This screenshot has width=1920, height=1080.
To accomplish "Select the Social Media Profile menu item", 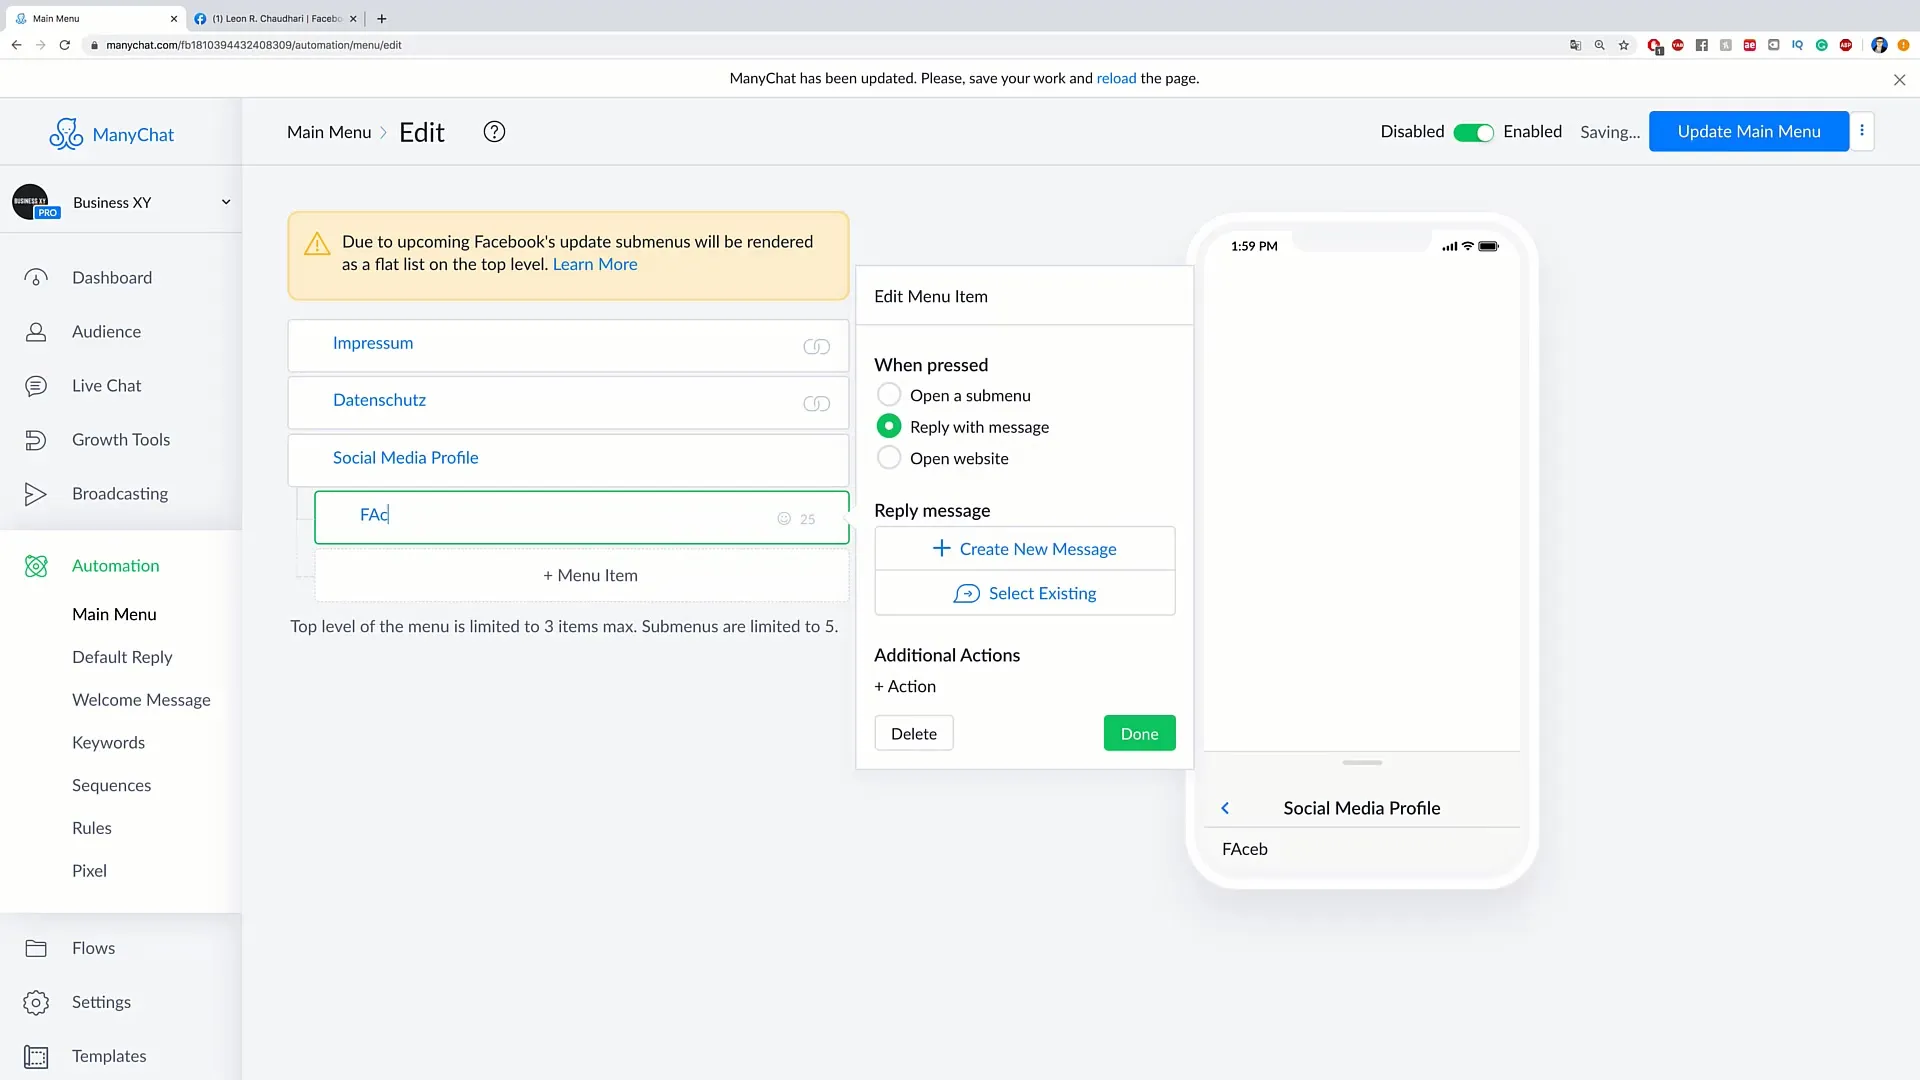I will click(x=568, y=460).
